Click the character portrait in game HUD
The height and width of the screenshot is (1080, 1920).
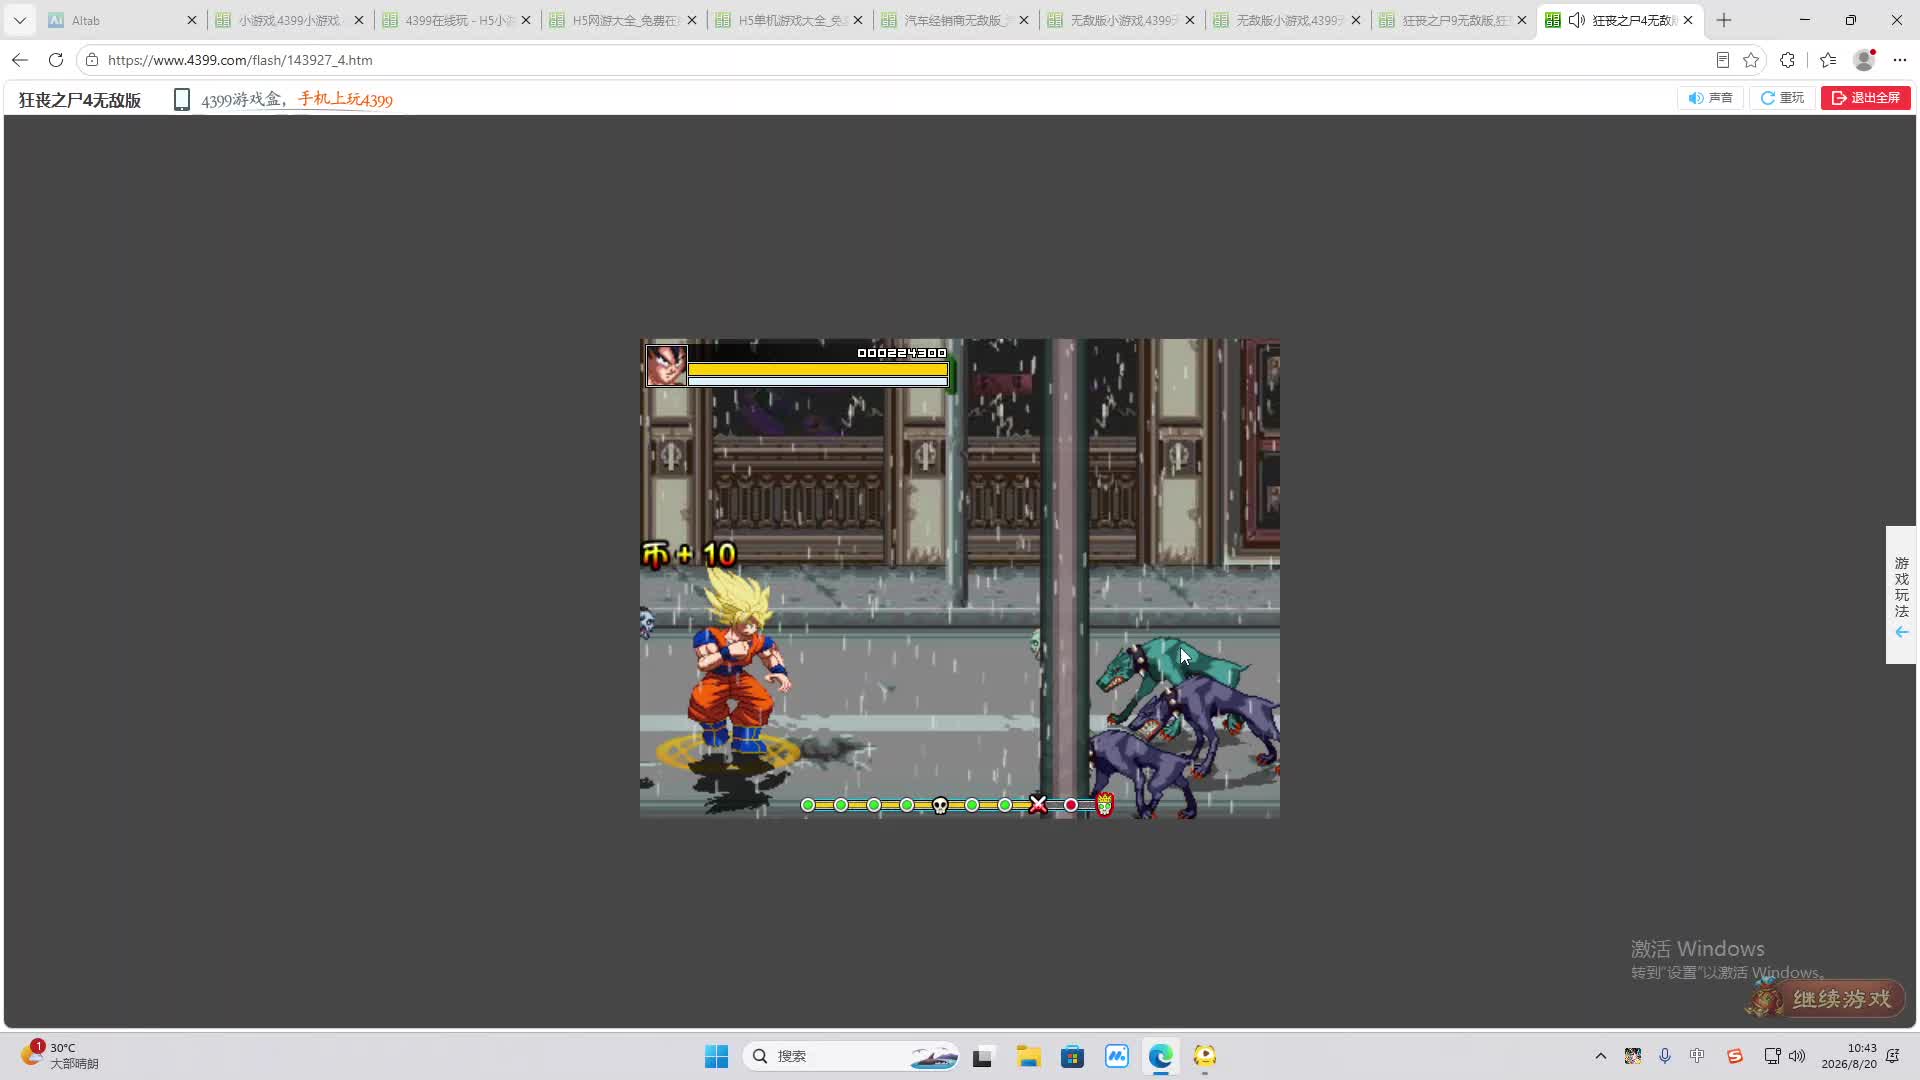coord(666,365)
